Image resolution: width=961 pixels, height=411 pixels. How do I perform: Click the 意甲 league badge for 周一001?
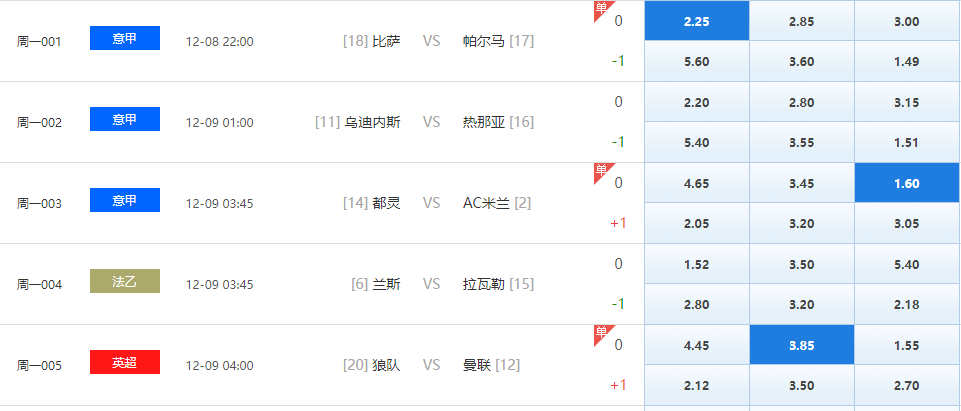(x=125, y=38)
